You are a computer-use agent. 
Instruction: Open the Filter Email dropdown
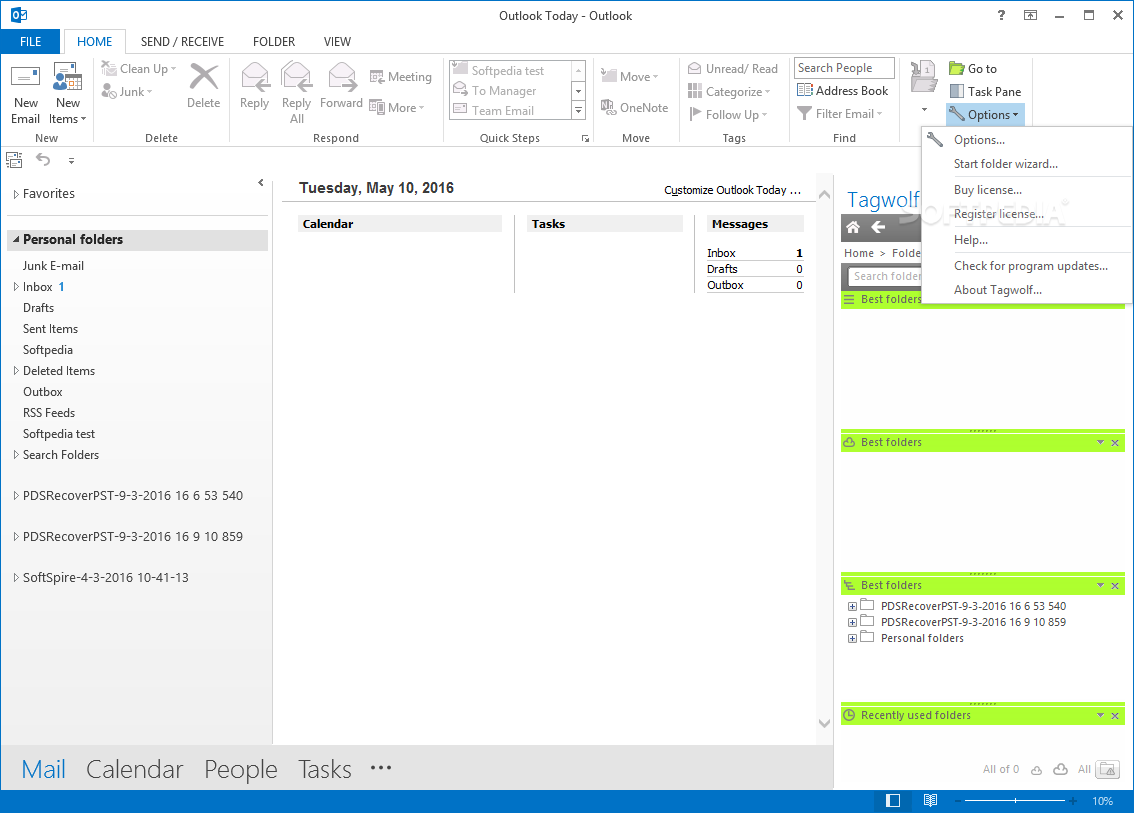[x=840, y=114]
